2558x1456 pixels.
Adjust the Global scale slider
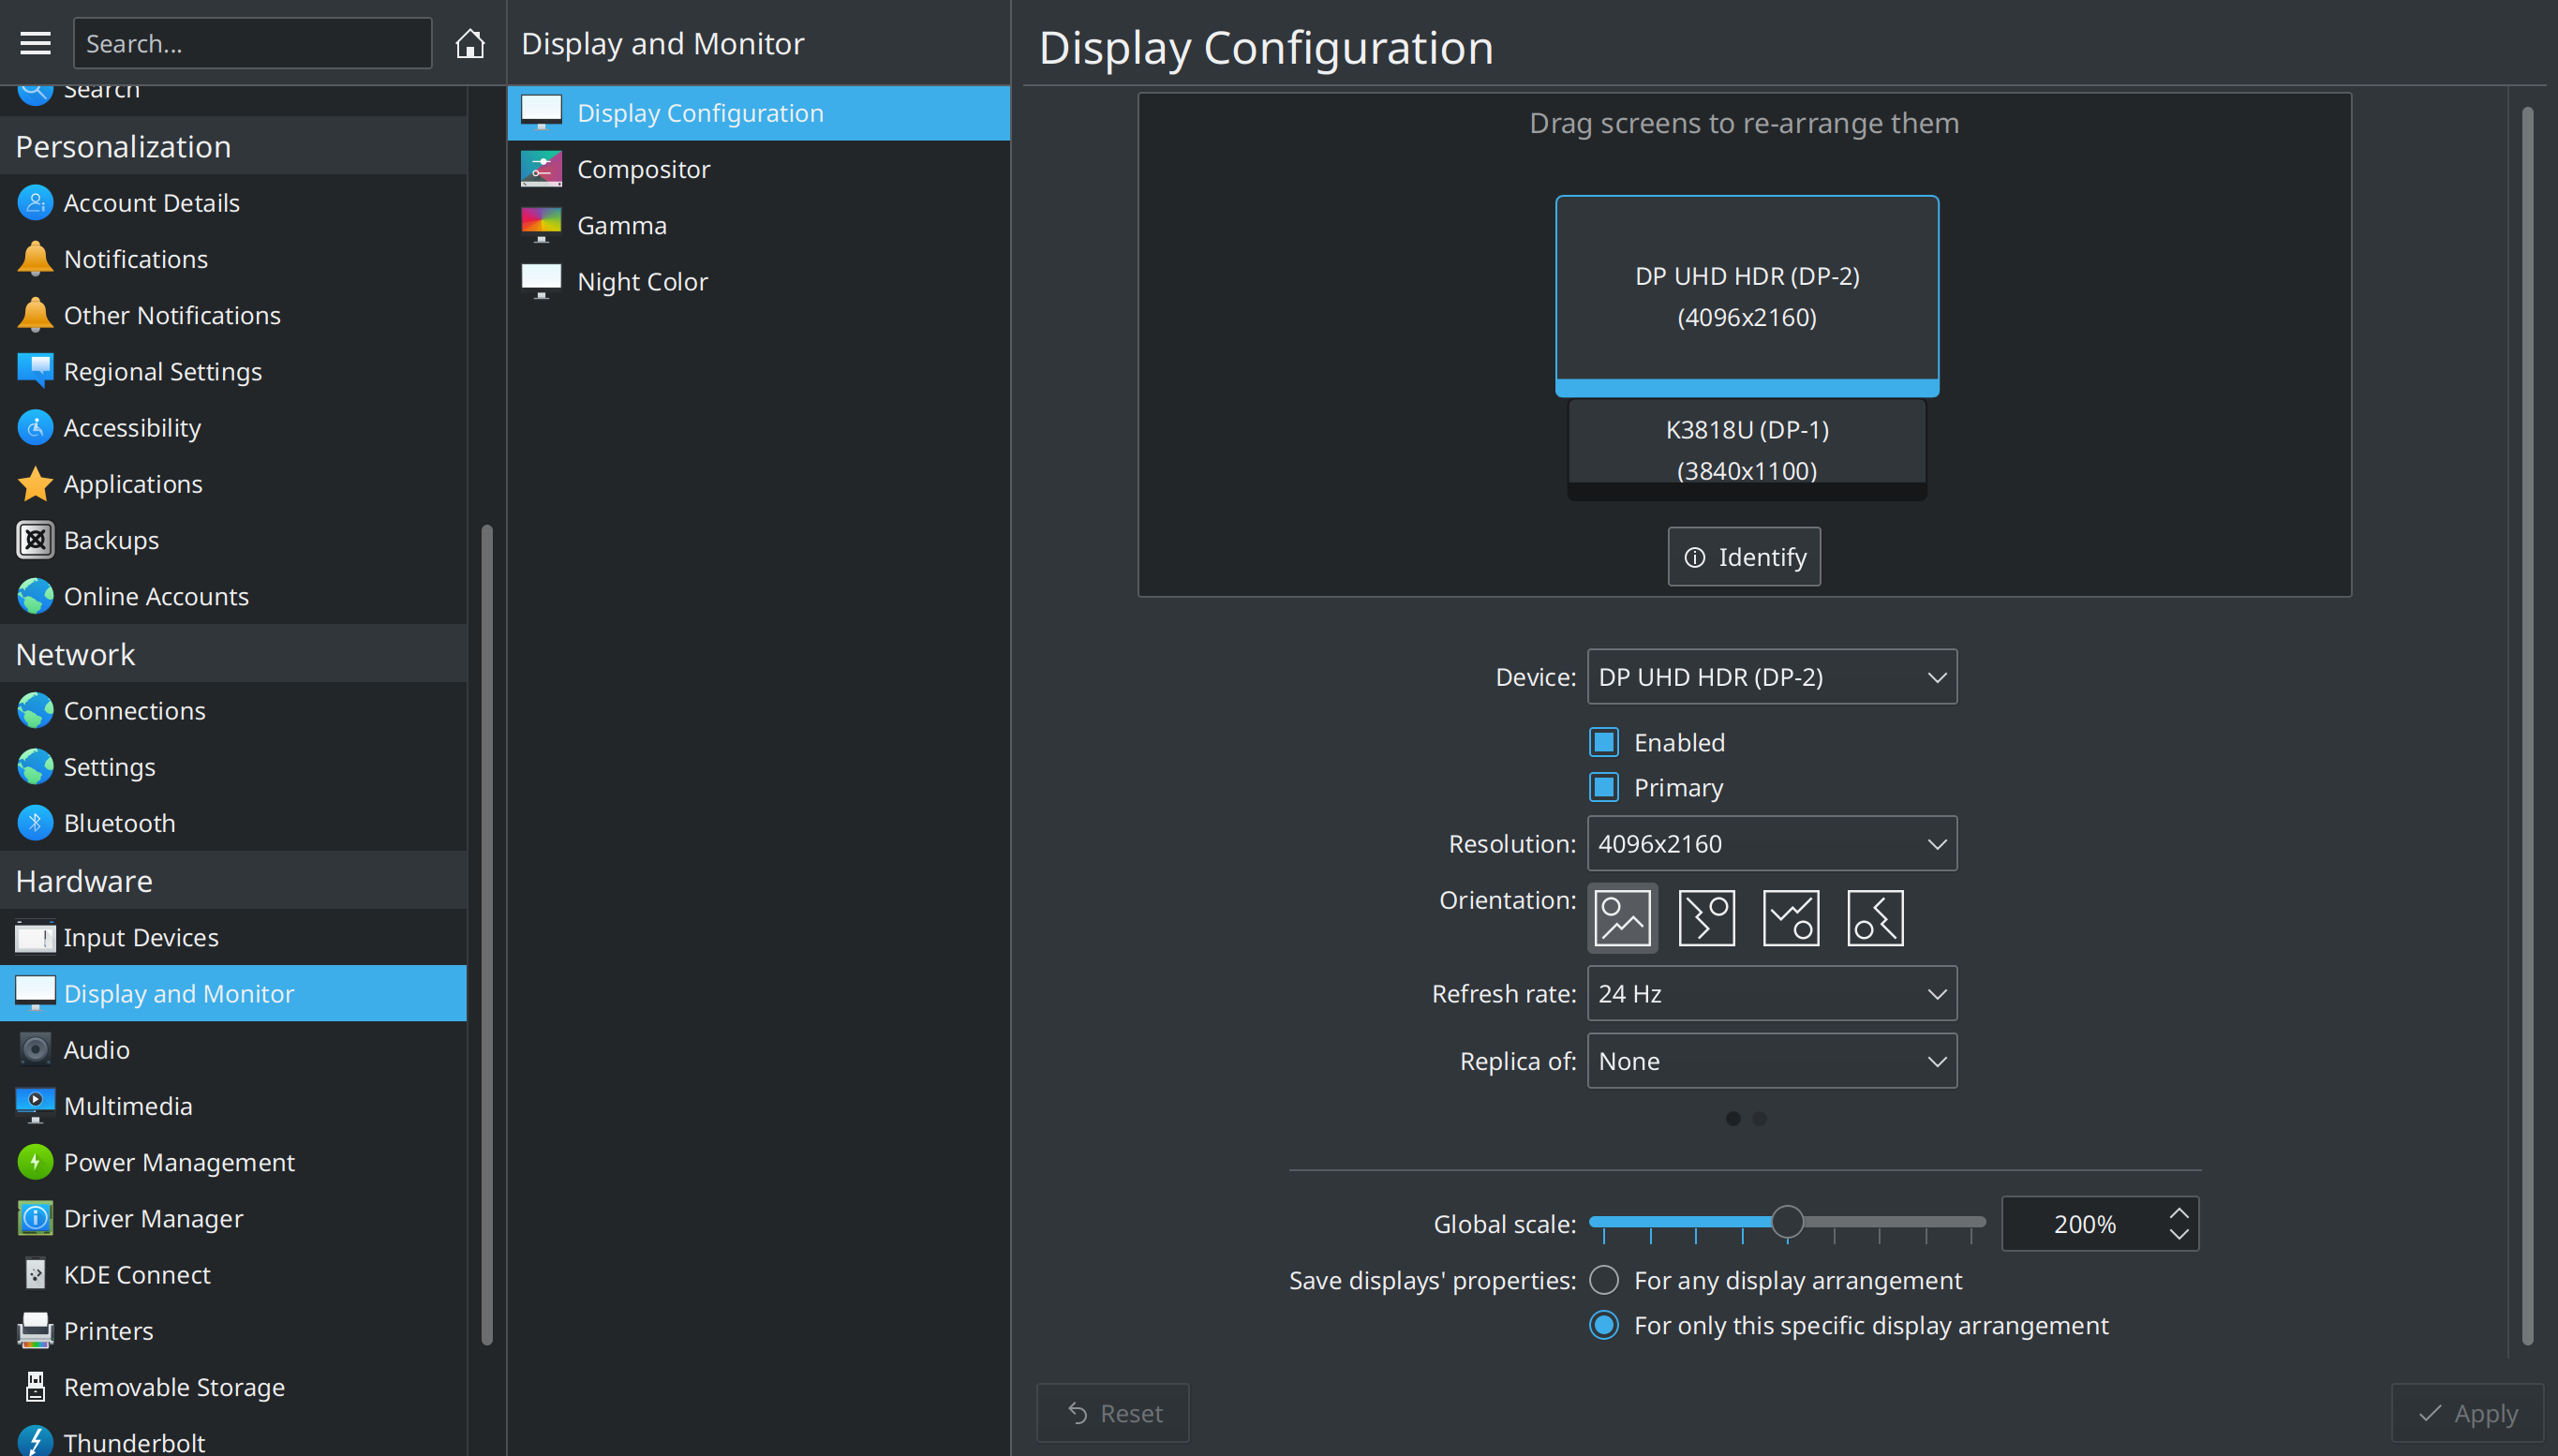[1788, 1221]
